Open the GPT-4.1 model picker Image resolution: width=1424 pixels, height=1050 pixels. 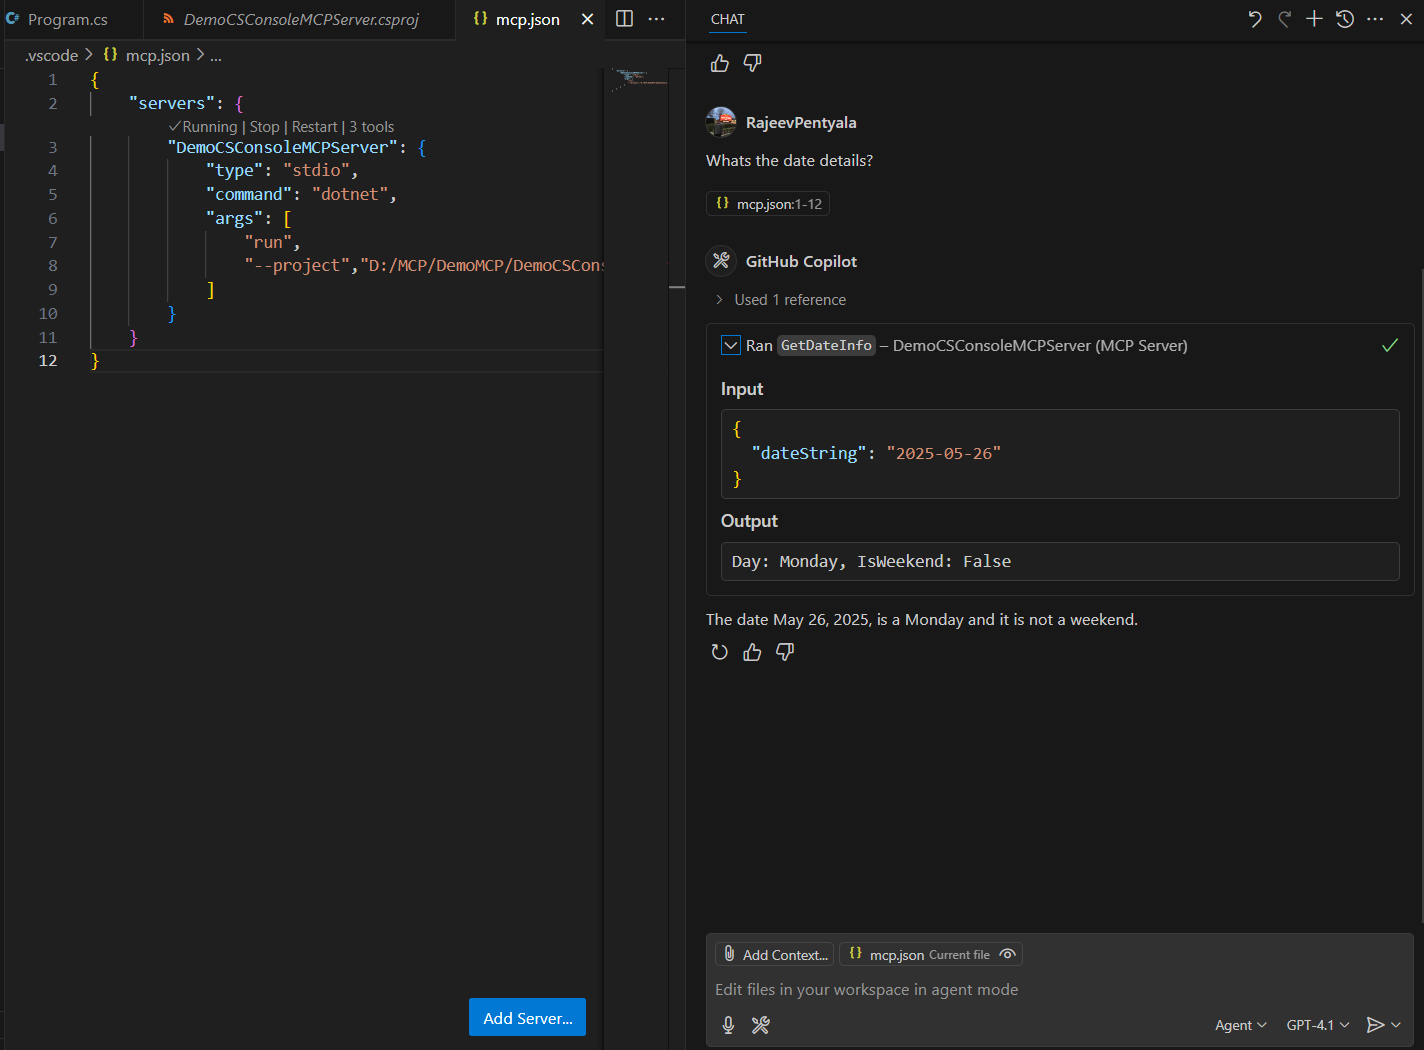point(1317,1025)
